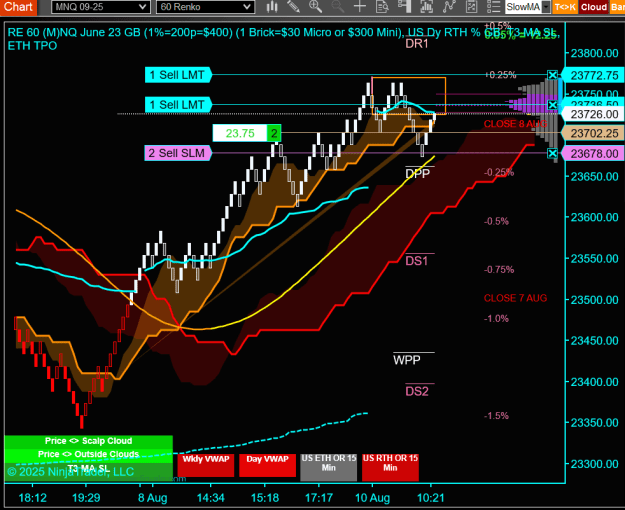The height and width of the screenshot is (510, 625).
Task: Open the chart properties list icon
Action: [x=493, y=7]
